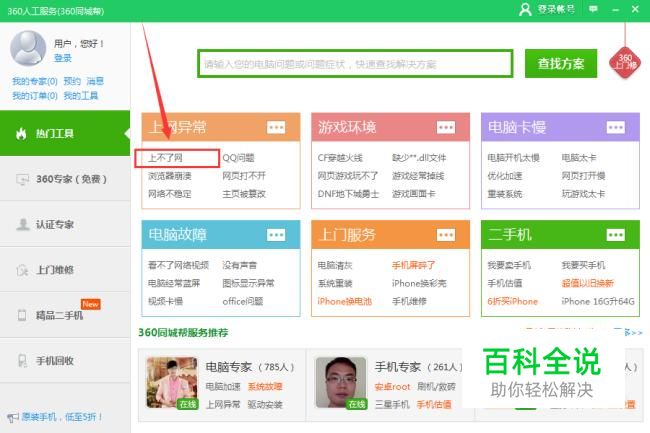Choose iPhone换电池 service

[x=345, y=301]
